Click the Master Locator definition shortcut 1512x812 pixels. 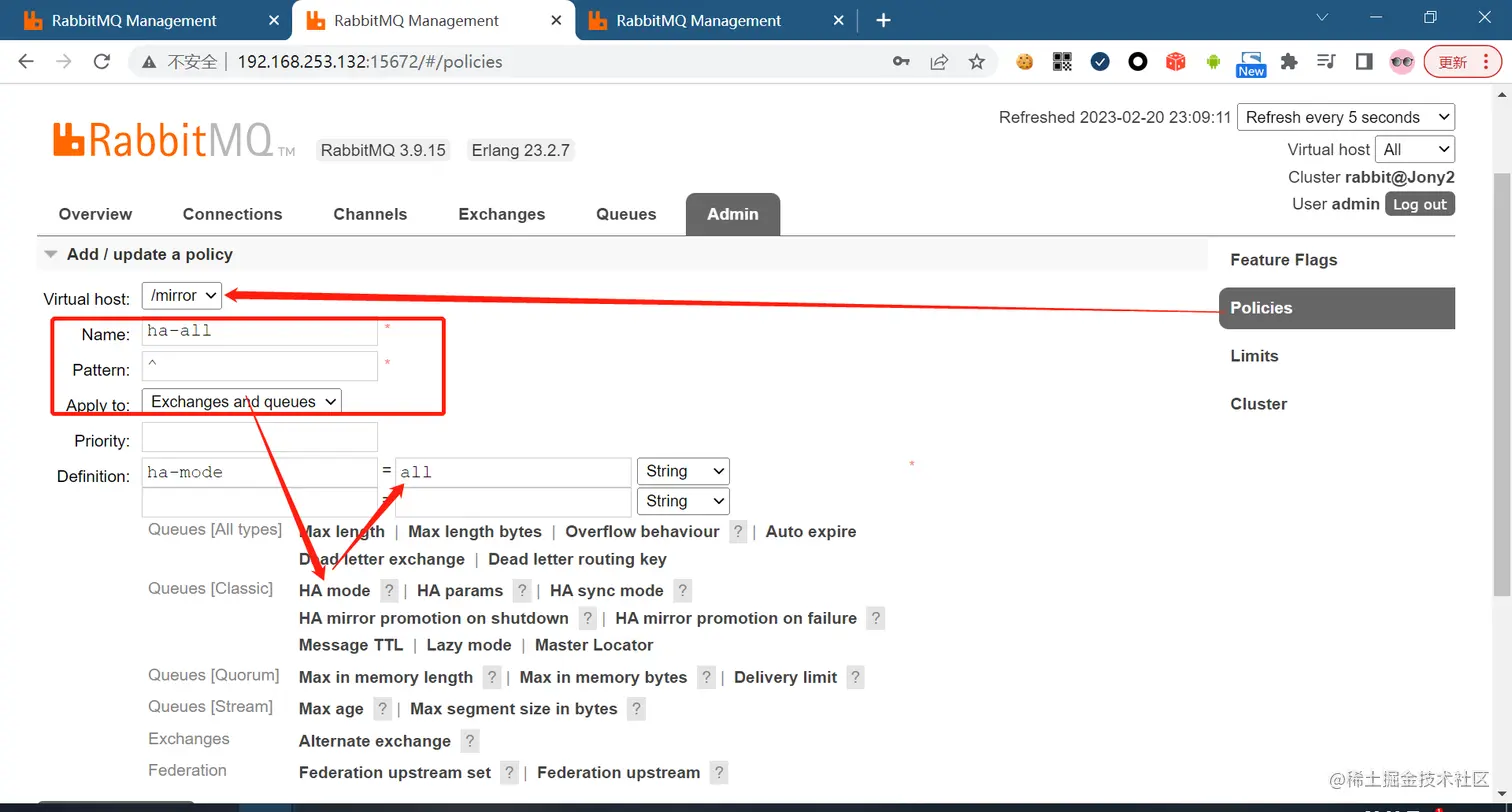[594, 646]
